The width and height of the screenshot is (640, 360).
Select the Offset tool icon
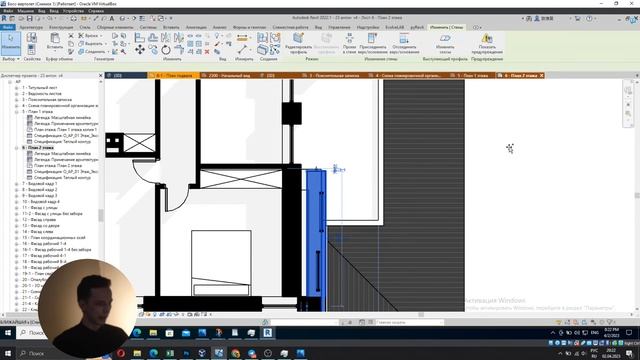(153, 38)
